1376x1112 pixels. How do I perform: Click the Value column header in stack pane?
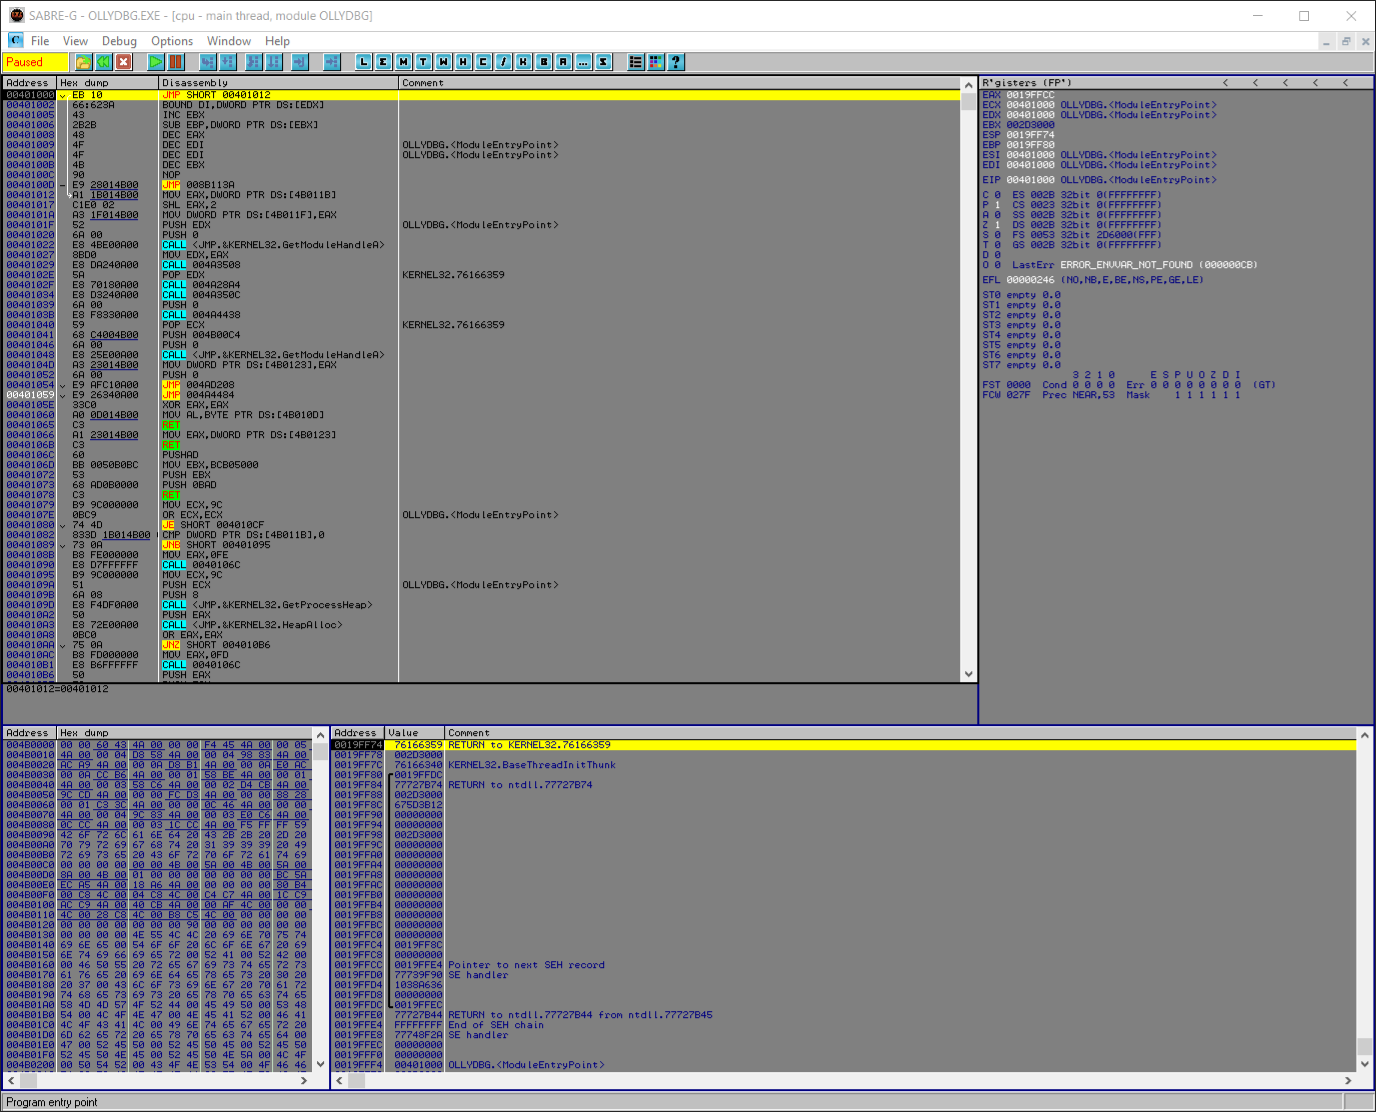click(415, 733)
